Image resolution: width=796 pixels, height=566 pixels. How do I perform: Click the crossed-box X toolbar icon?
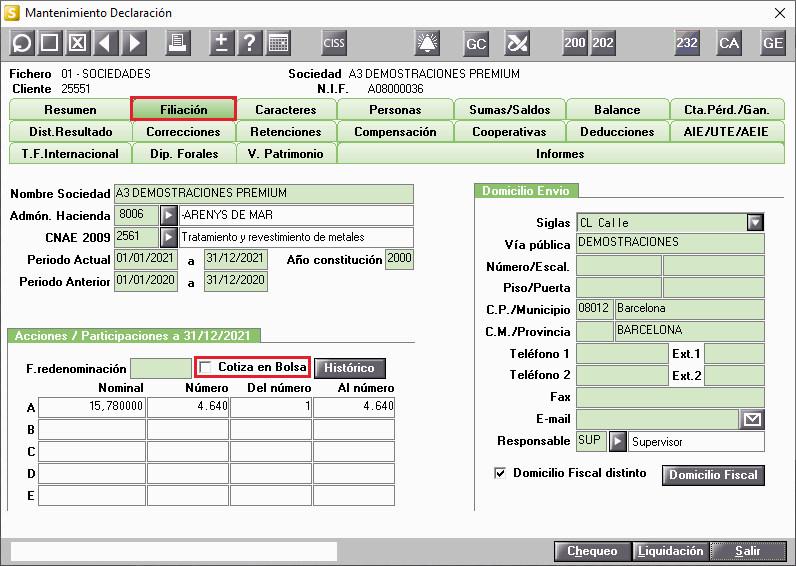(78, 43)
